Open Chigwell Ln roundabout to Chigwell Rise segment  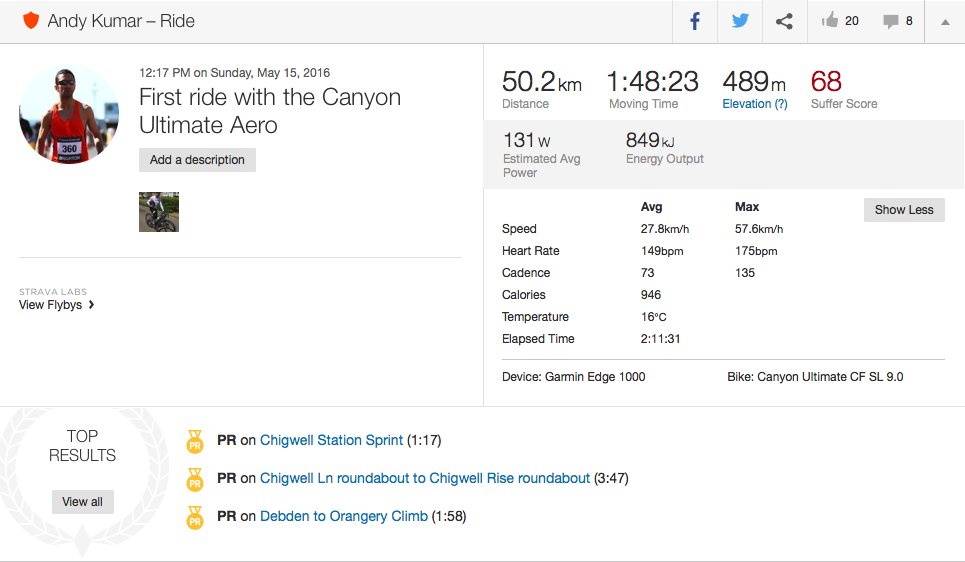[425, 478]
